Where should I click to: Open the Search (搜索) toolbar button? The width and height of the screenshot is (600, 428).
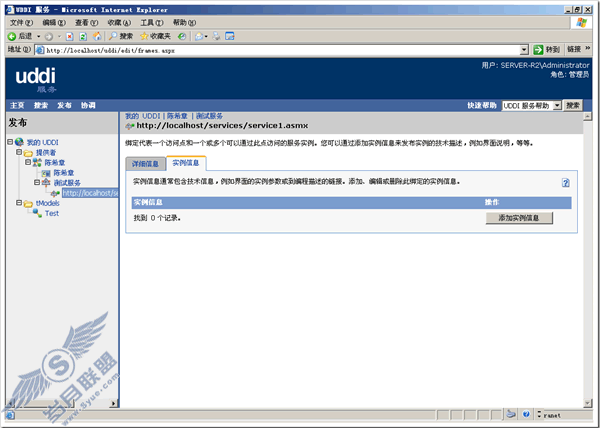[x=120, y=36]
